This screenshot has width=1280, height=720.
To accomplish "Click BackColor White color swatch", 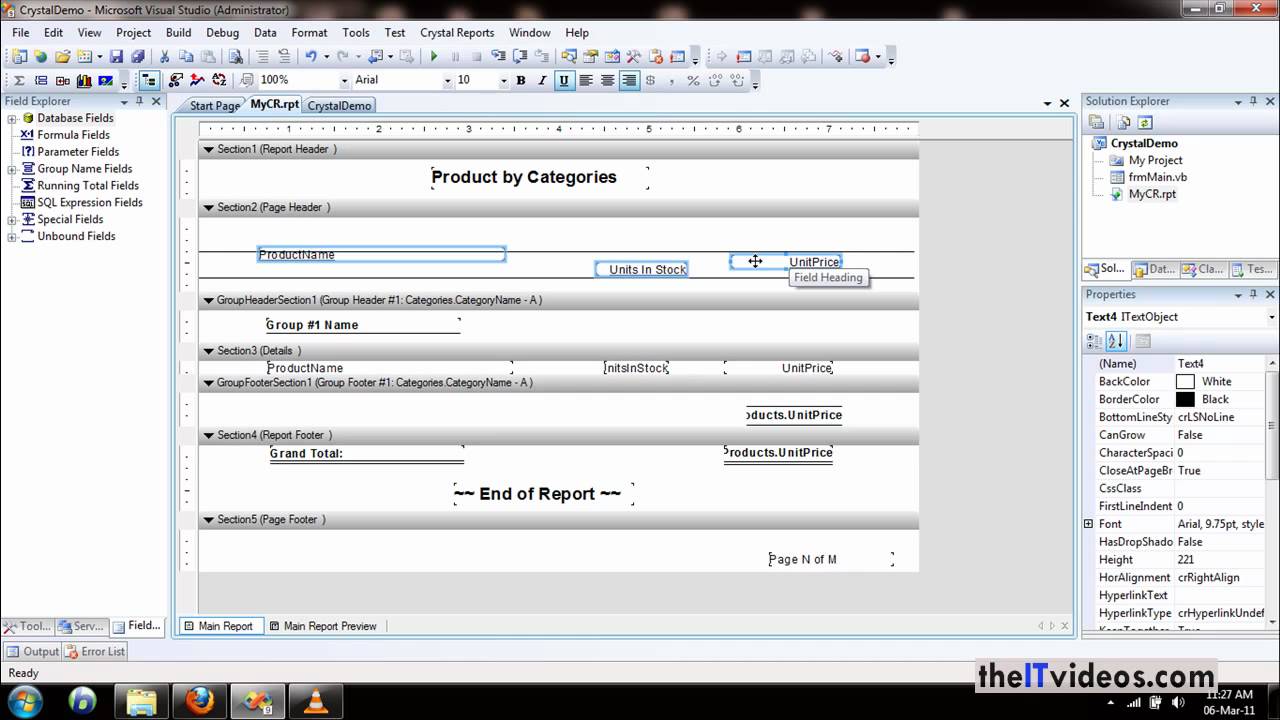I will click(1186, 382).
